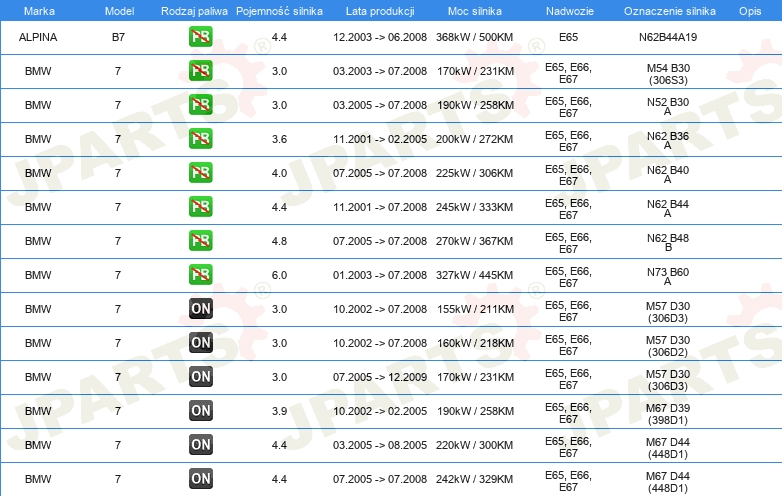Click the 3.6 engine capacity cell
782x496 pixels.
(279, 139)
